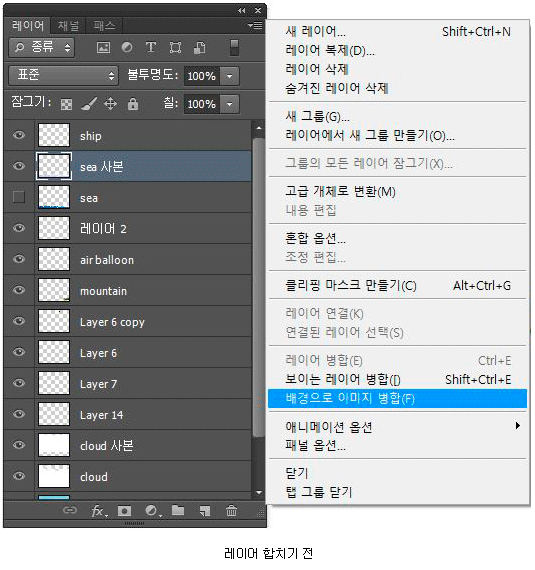Click the adjustment layer filter icon
This screenshot has width=535, height=570.
coord(127,47)
